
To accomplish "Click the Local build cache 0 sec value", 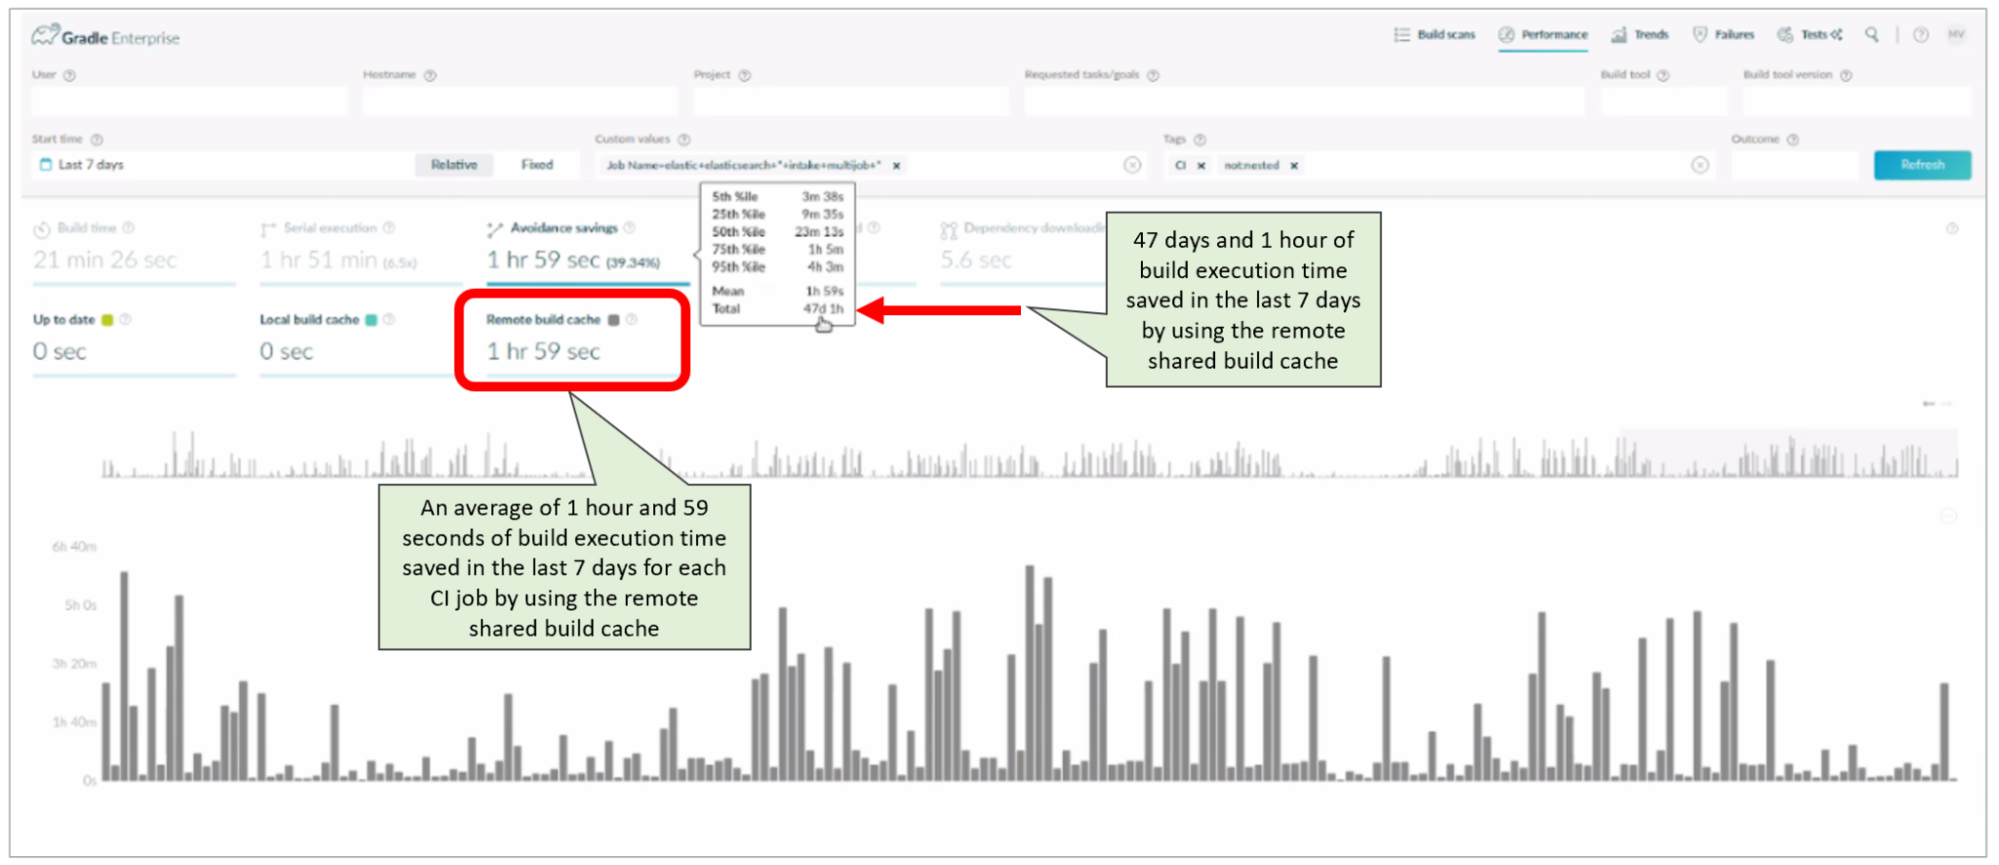I will click(286, 351).
